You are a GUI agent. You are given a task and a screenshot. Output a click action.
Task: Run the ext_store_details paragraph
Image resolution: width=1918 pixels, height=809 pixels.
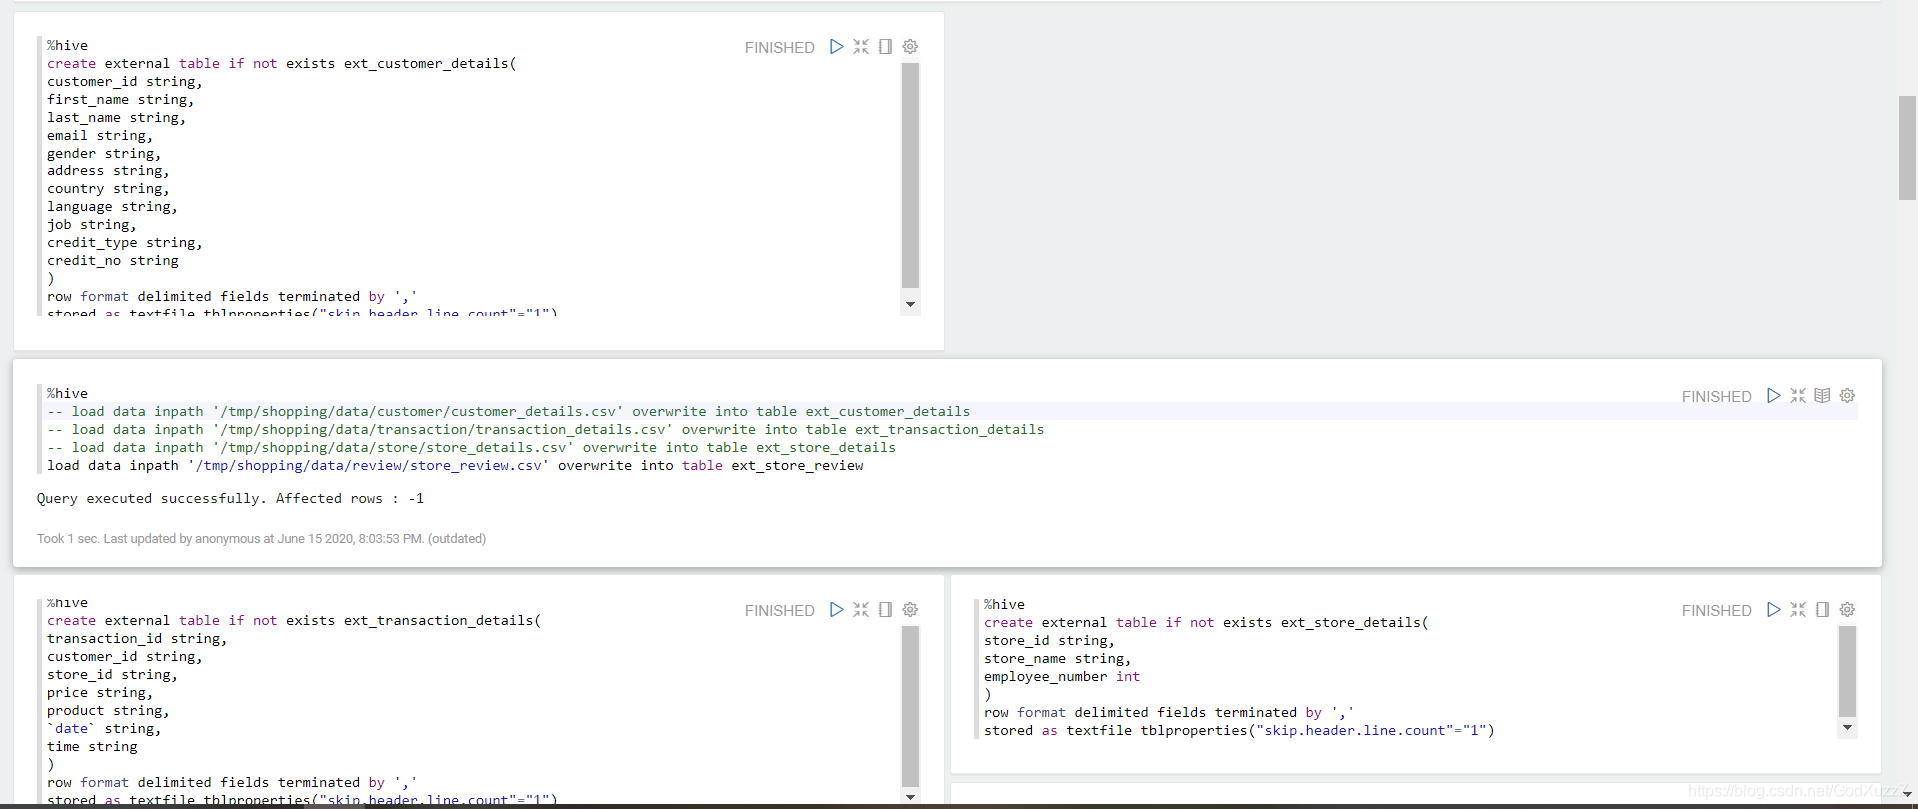(1773, 610)
